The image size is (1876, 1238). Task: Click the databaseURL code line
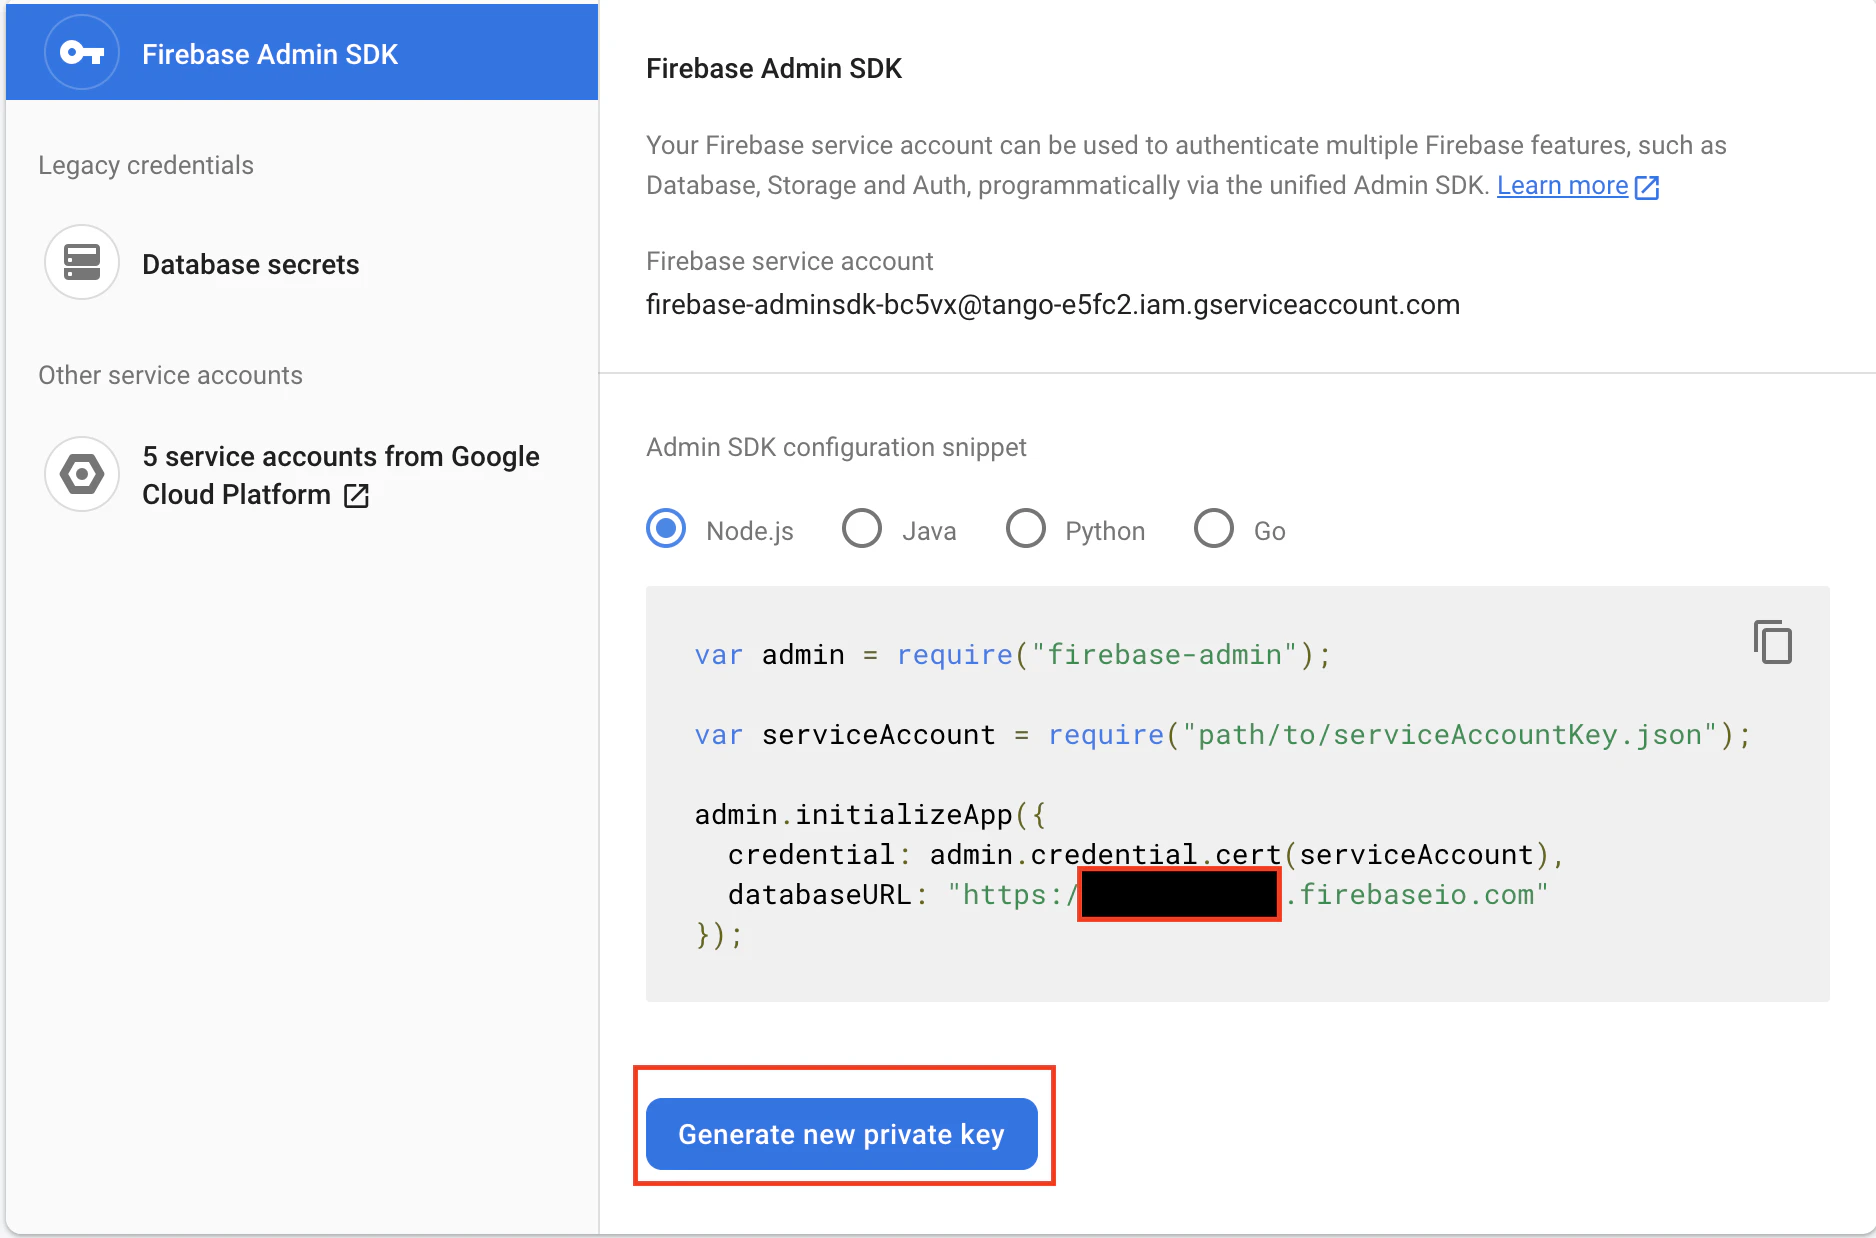(1138, 895)
